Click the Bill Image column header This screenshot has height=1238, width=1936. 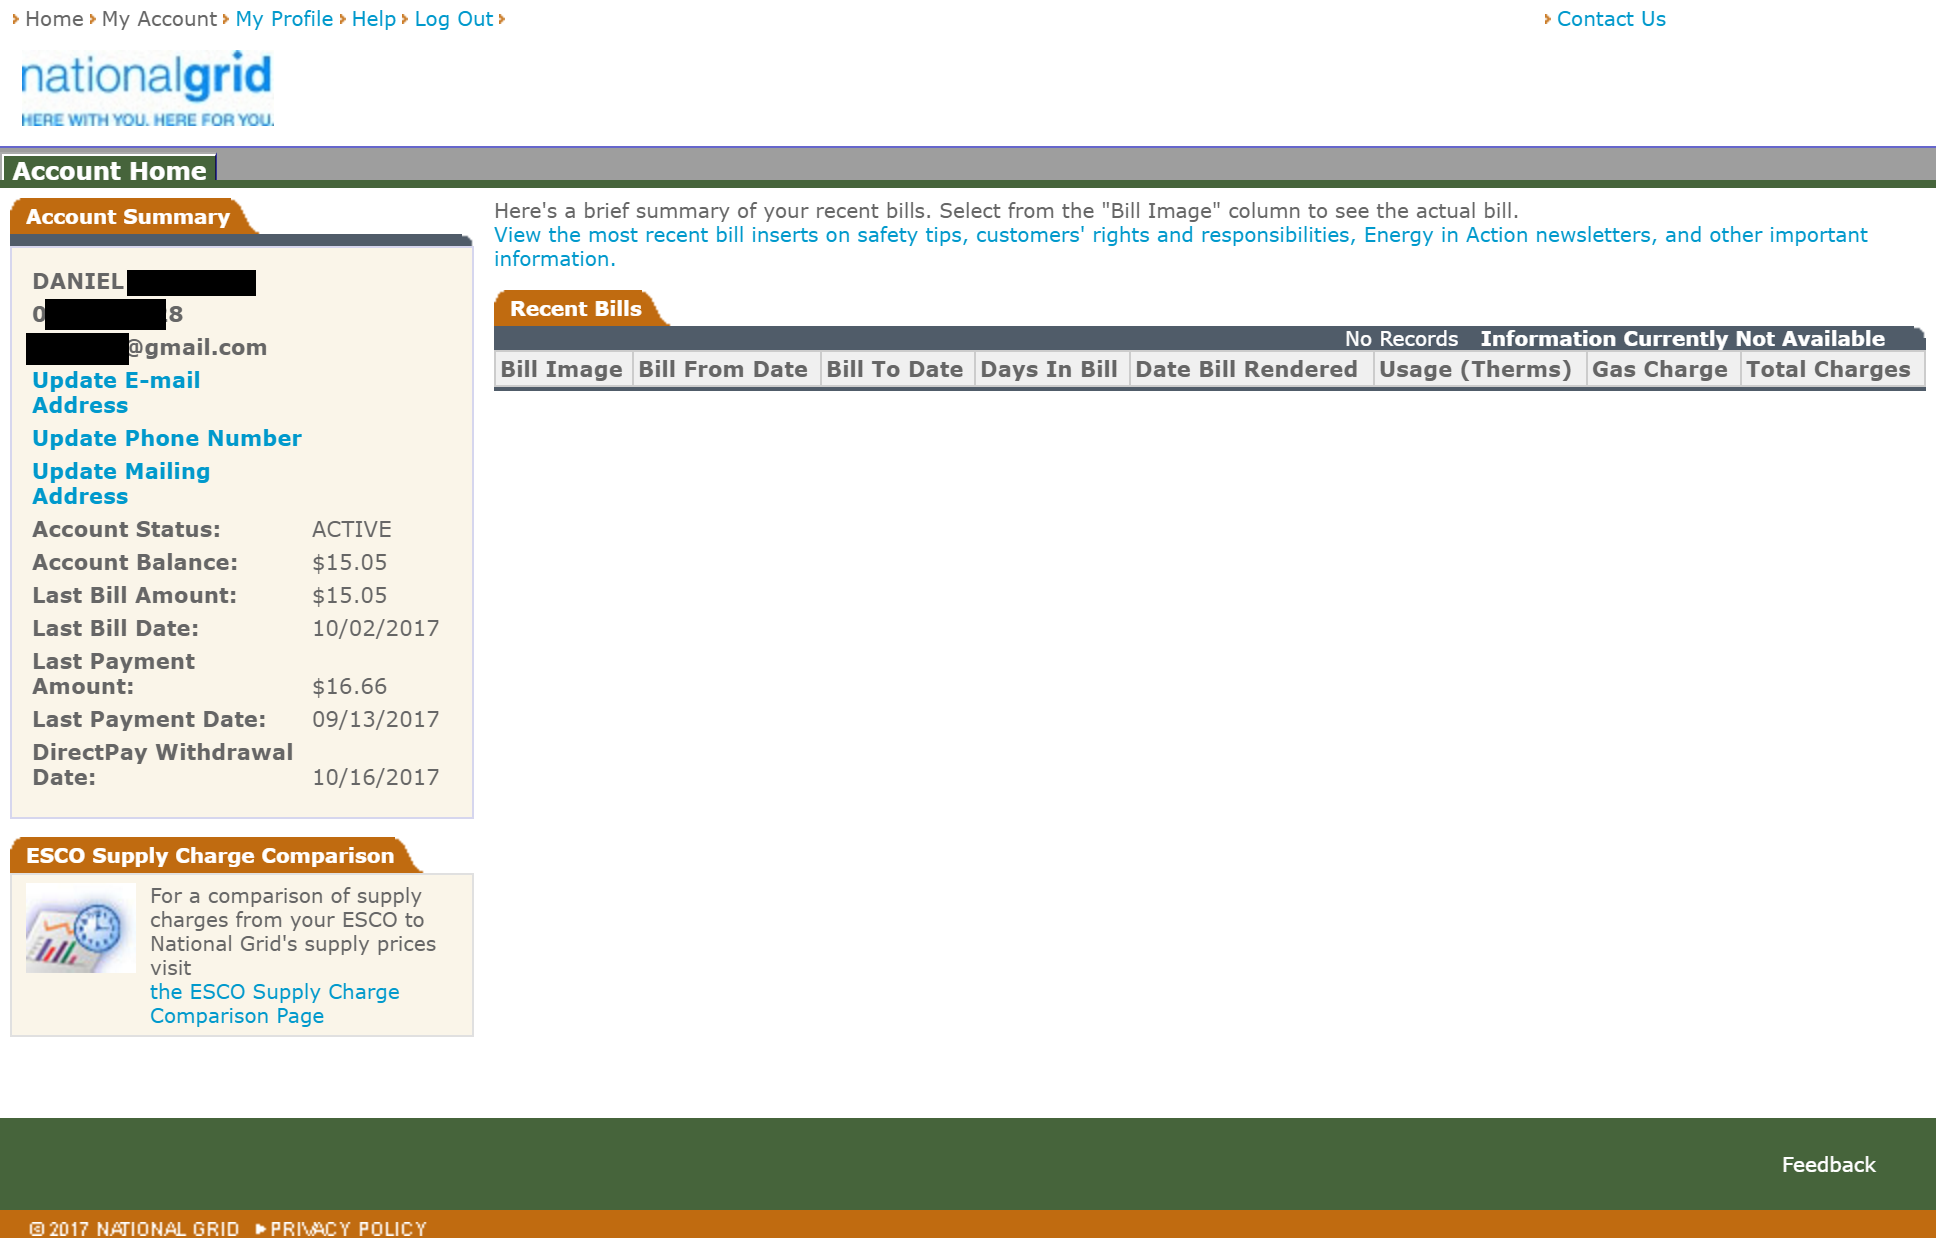point(562,369)
